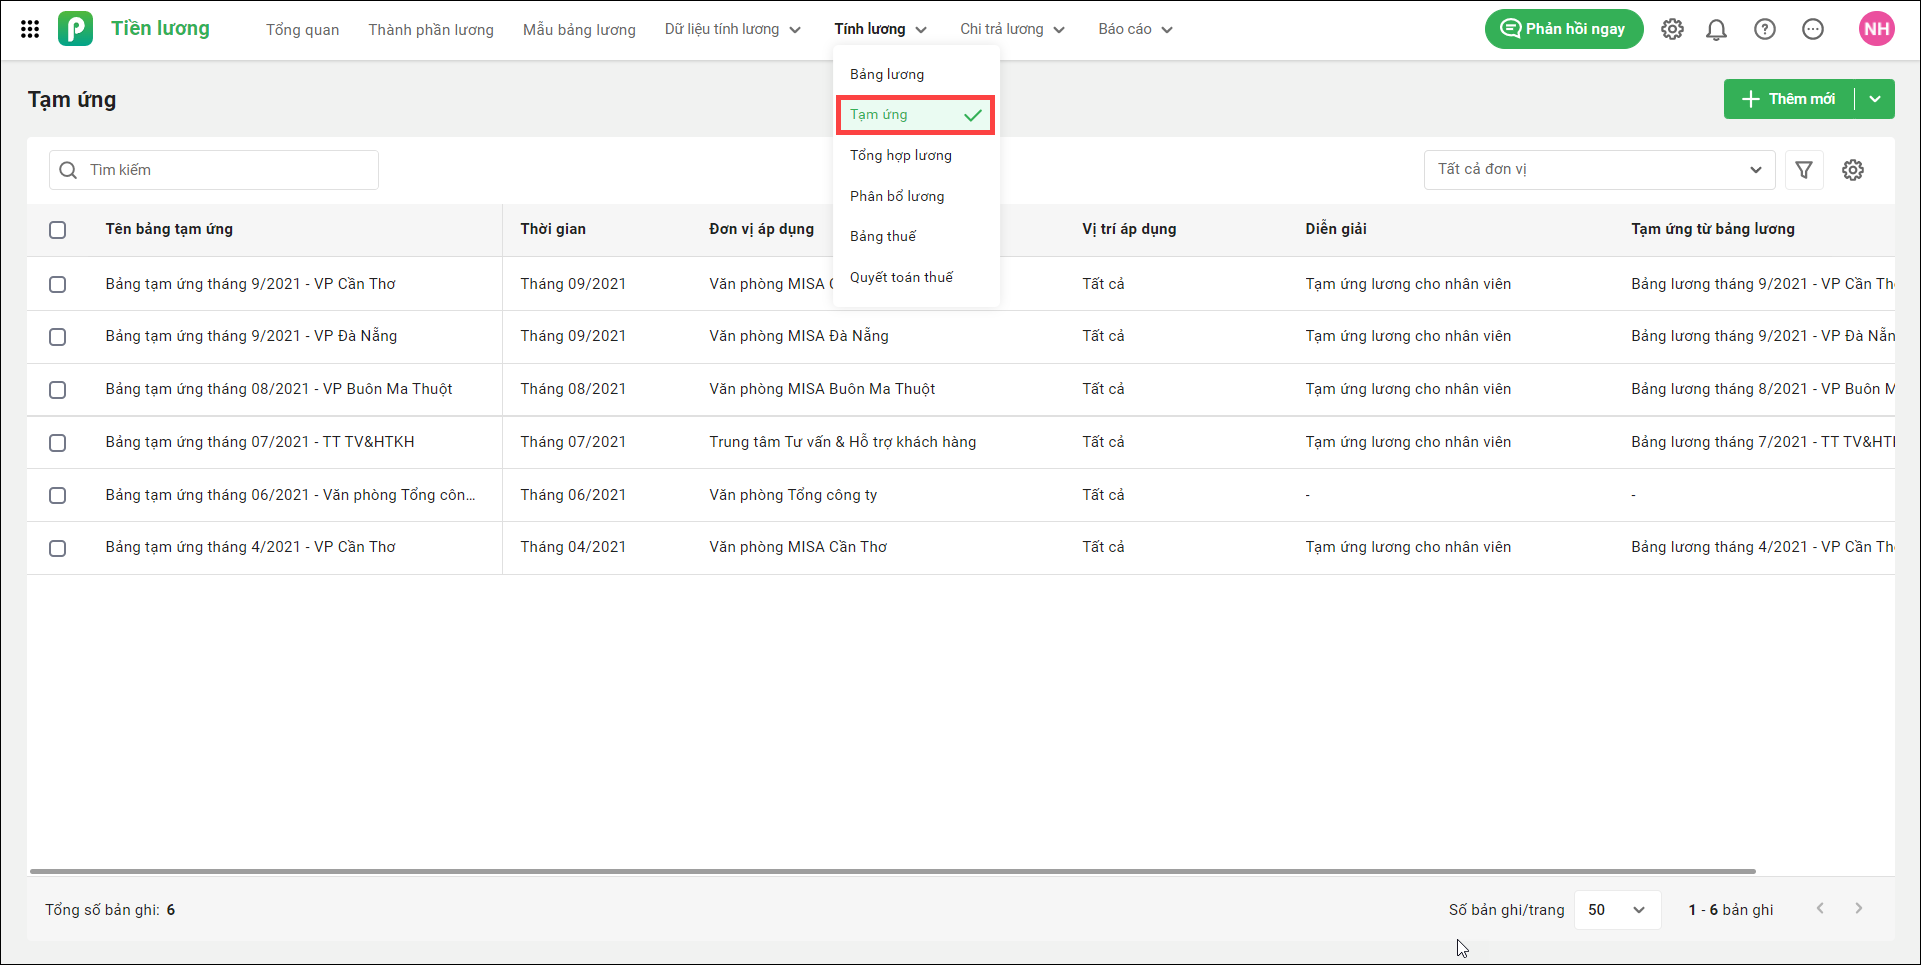This screenshot has height=965, width=1921.
Task: Check Bảng tạm ứng tháng 9/2021 VP Đà Nẵng row
Action: 58,337
